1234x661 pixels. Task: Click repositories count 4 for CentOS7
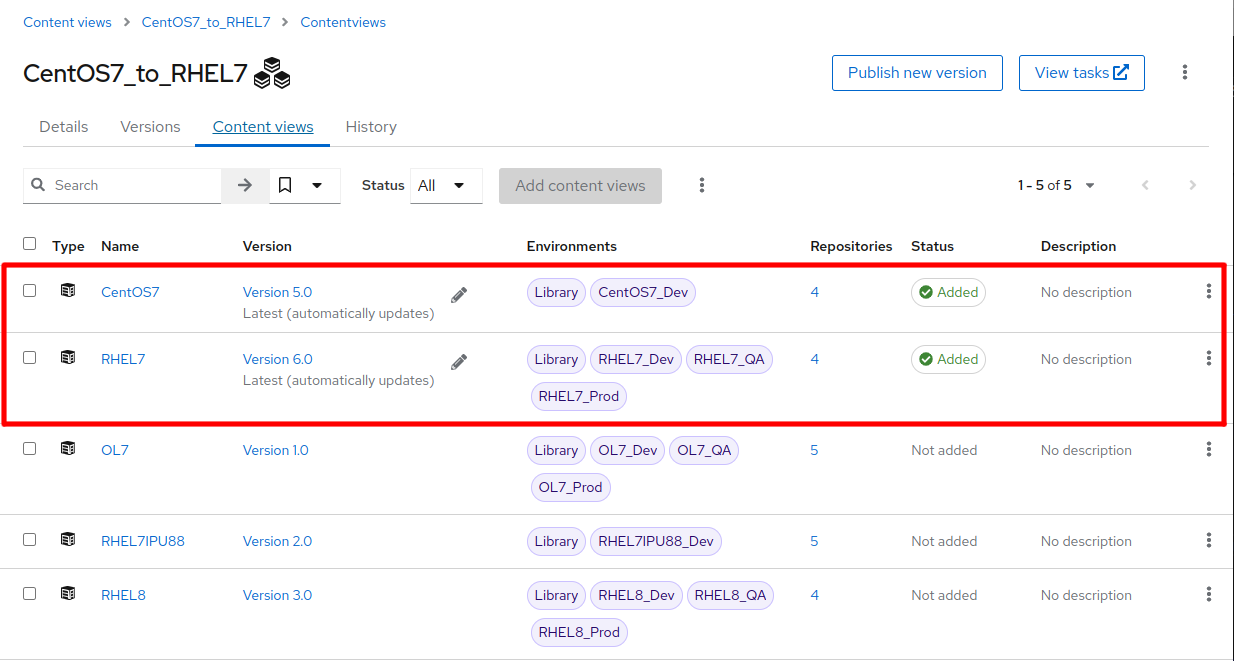[815, 292]
